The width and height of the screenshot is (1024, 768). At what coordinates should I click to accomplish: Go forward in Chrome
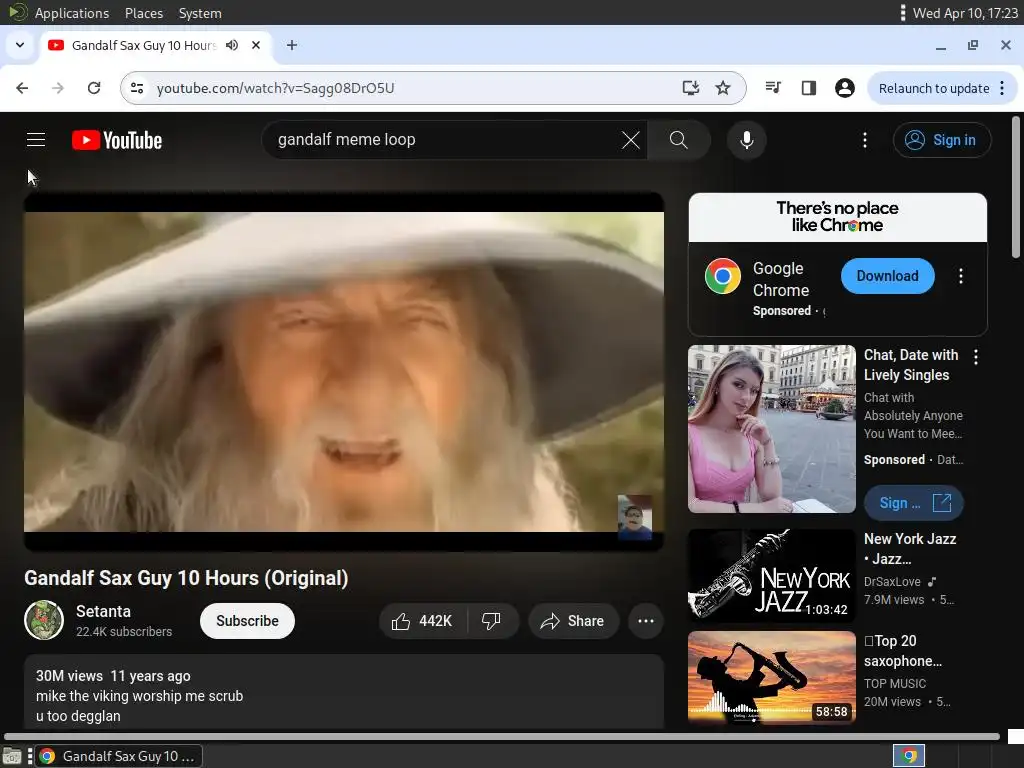58,88
